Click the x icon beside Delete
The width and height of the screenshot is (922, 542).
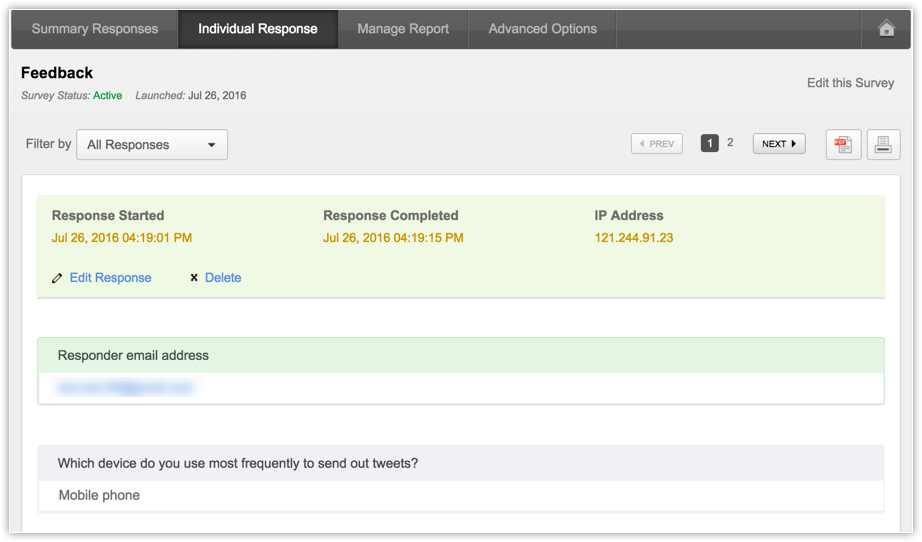194,278
